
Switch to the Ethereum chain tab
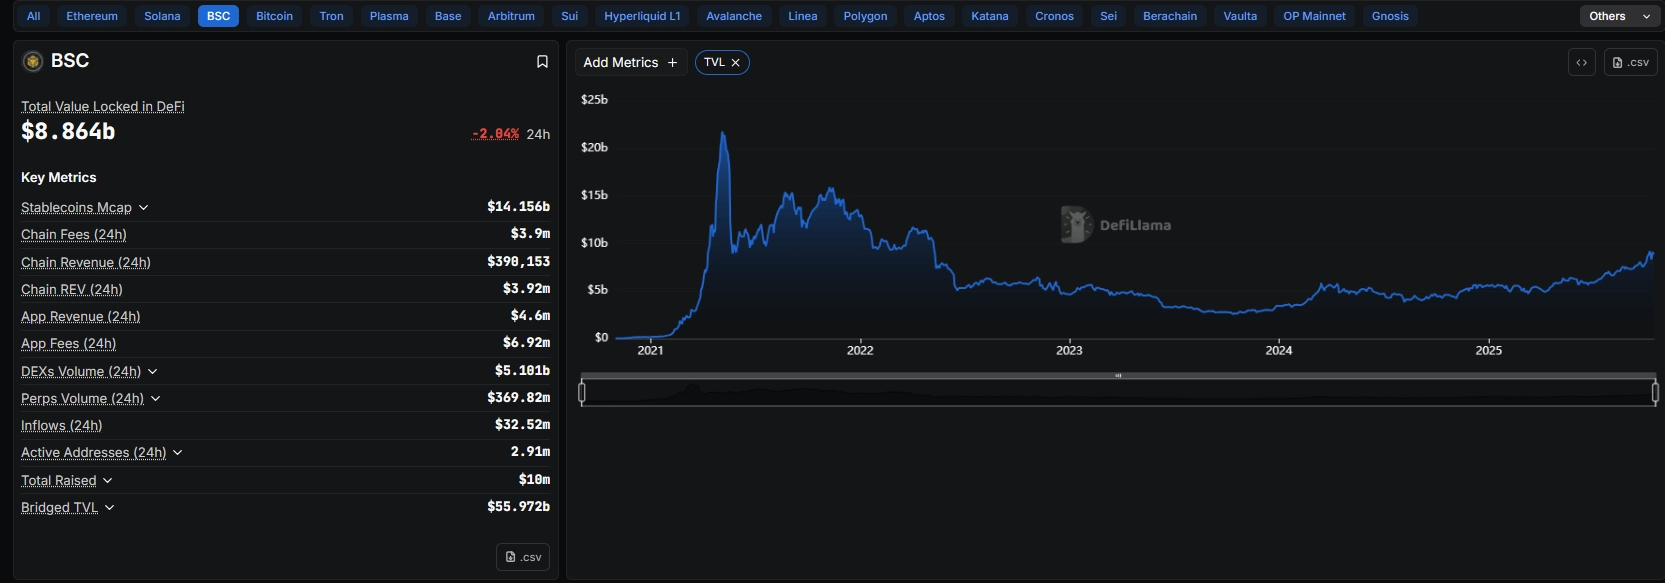coord(92,16)
